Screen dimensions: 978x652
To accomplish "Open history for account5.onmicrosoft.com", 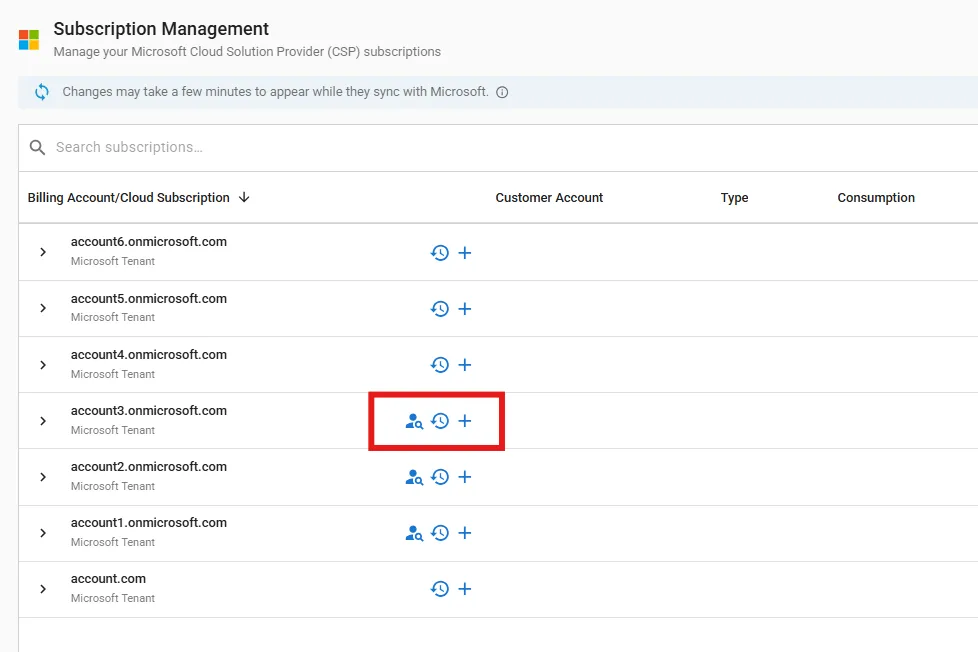I will click(x=440, y=309).
